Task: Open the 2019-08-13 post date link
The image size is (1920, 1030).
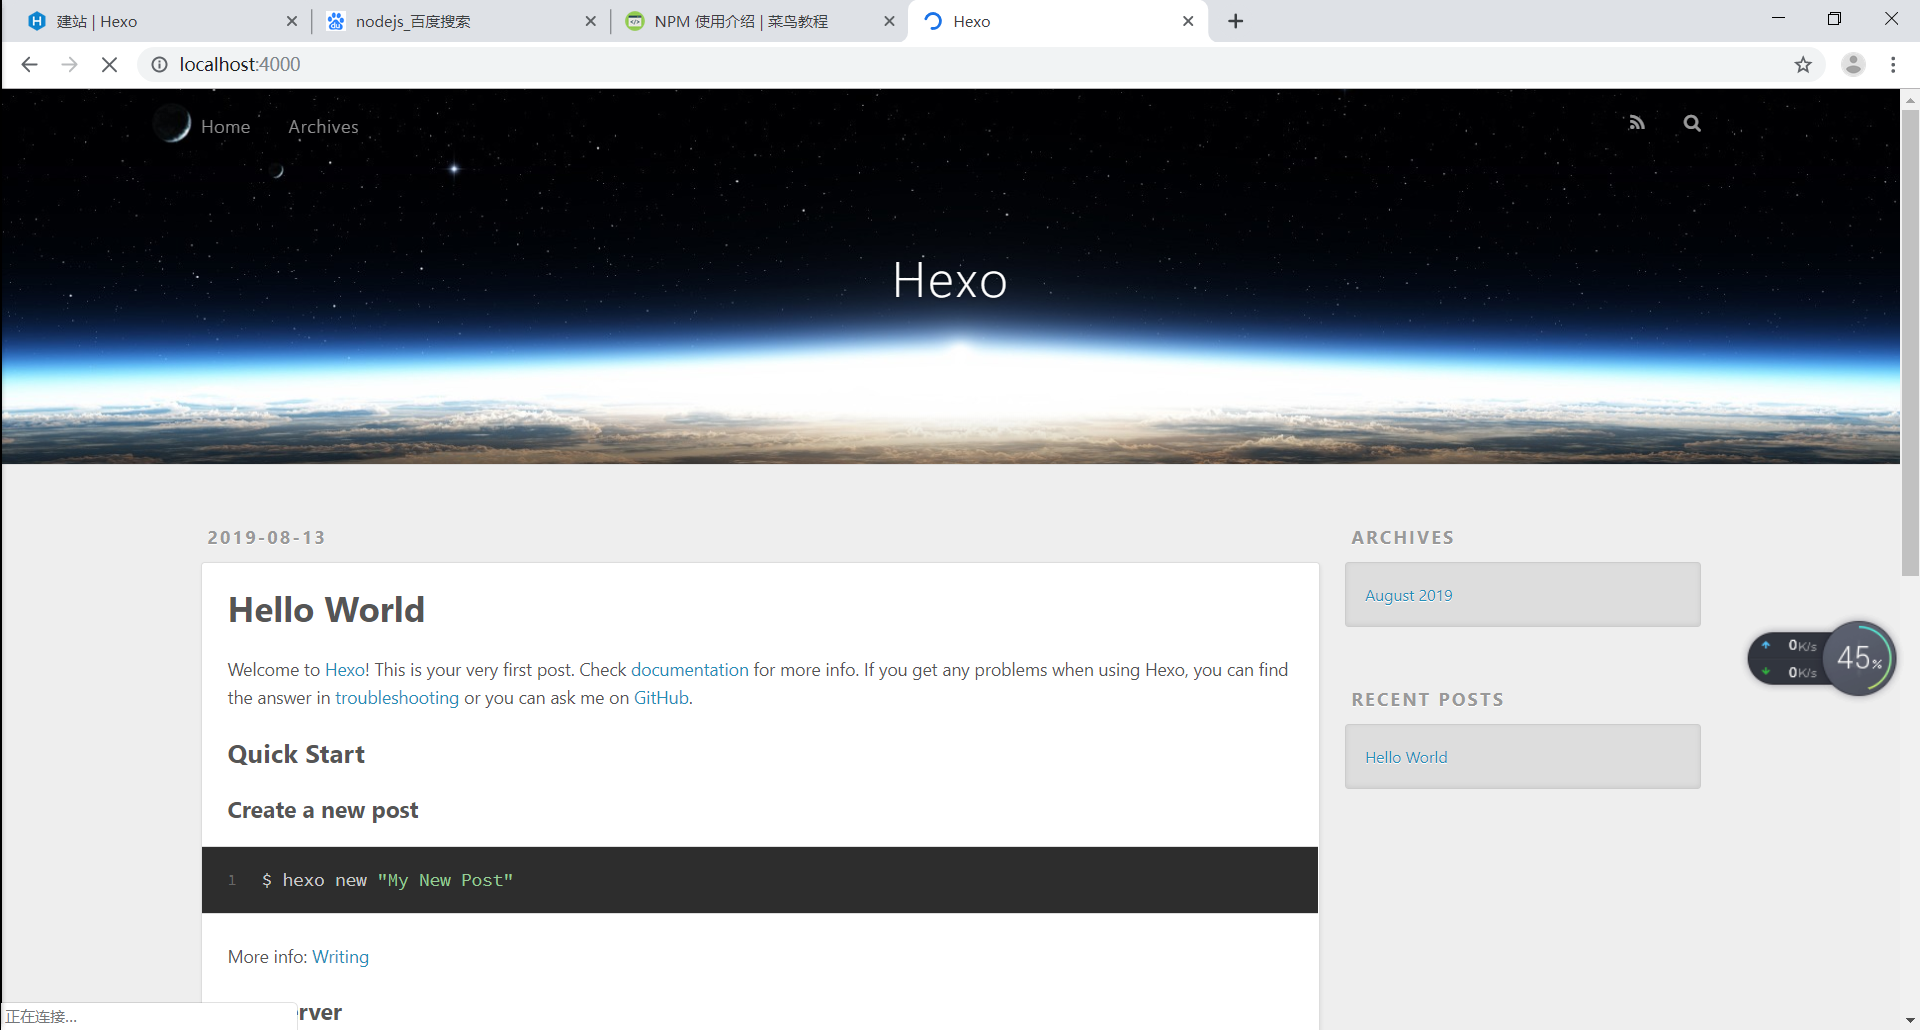Action: click(266, 538)
